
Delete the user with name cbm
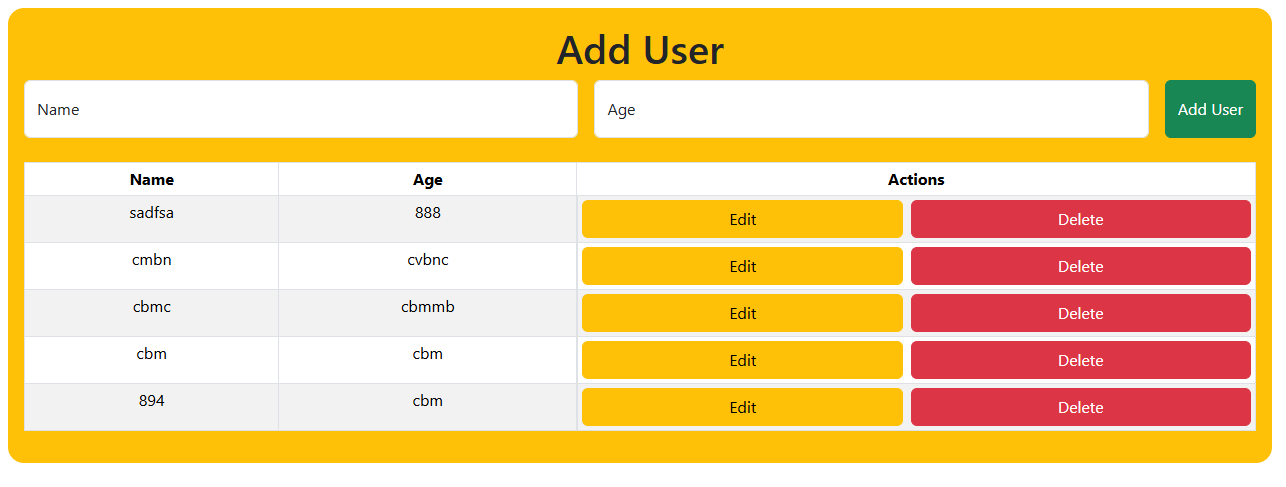click(1080, 360)
